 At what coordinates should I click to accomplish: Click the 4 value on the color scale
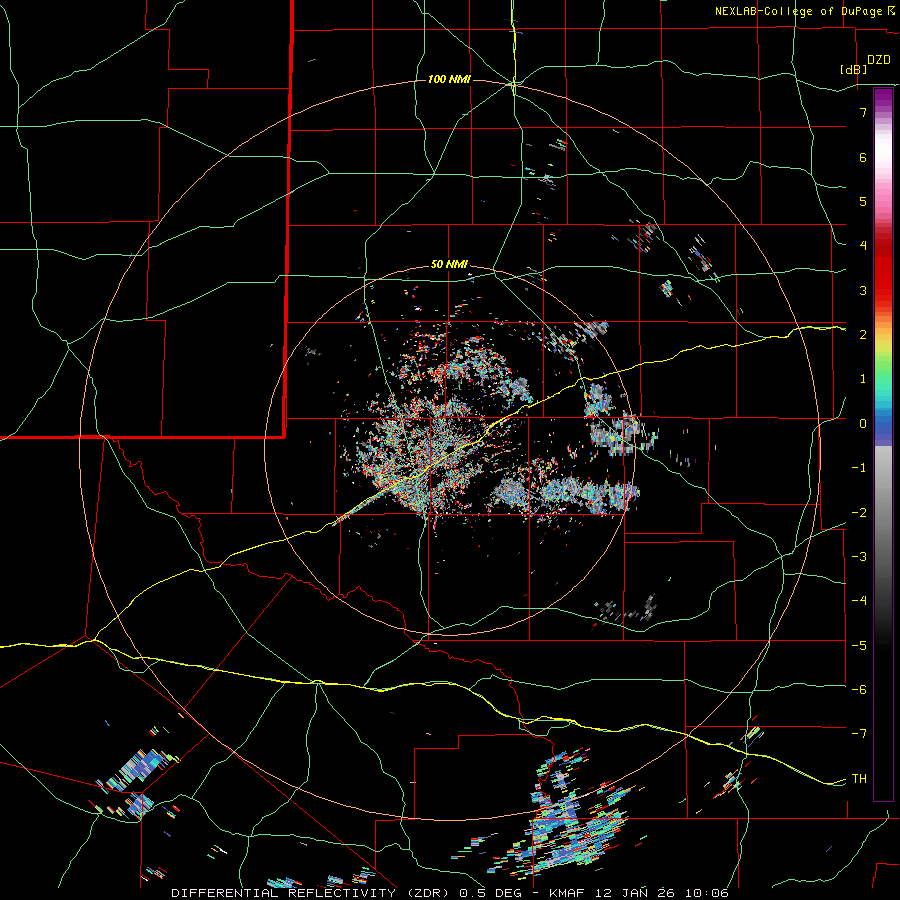click(x=863, y=246)
